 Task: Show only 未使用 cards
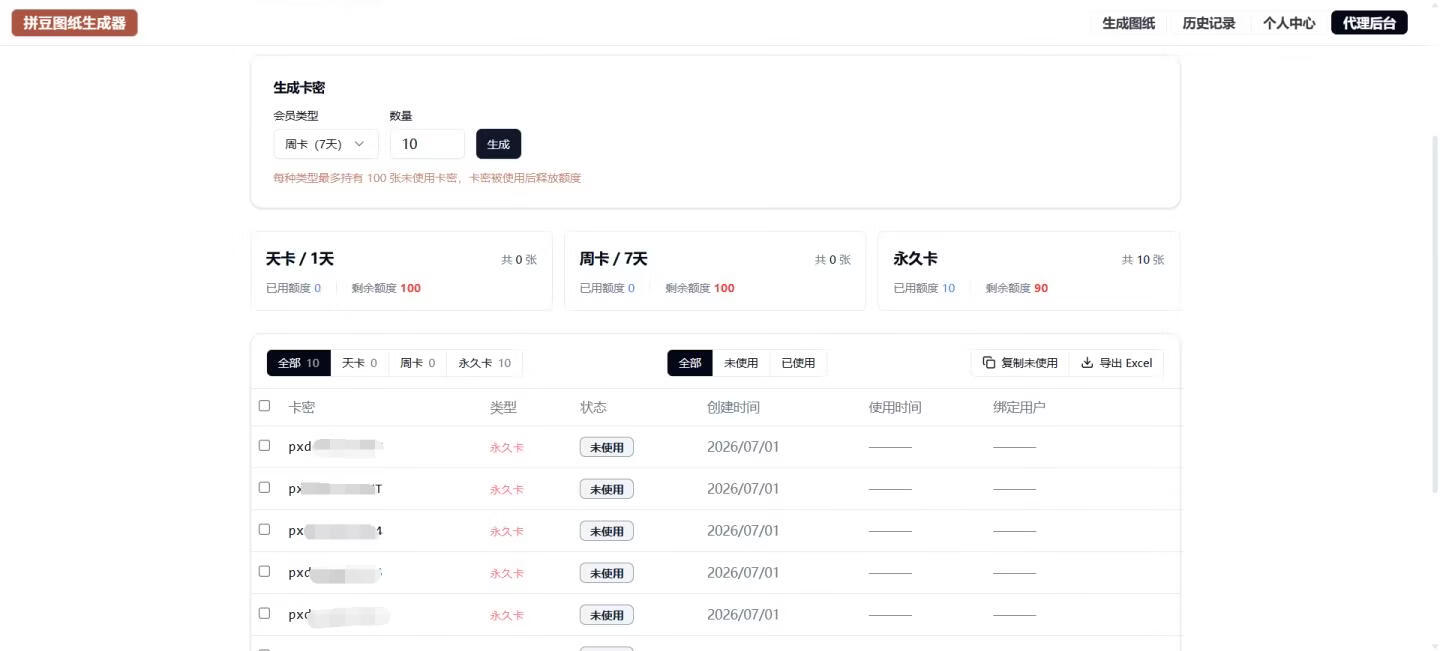[x=741, y=363]
